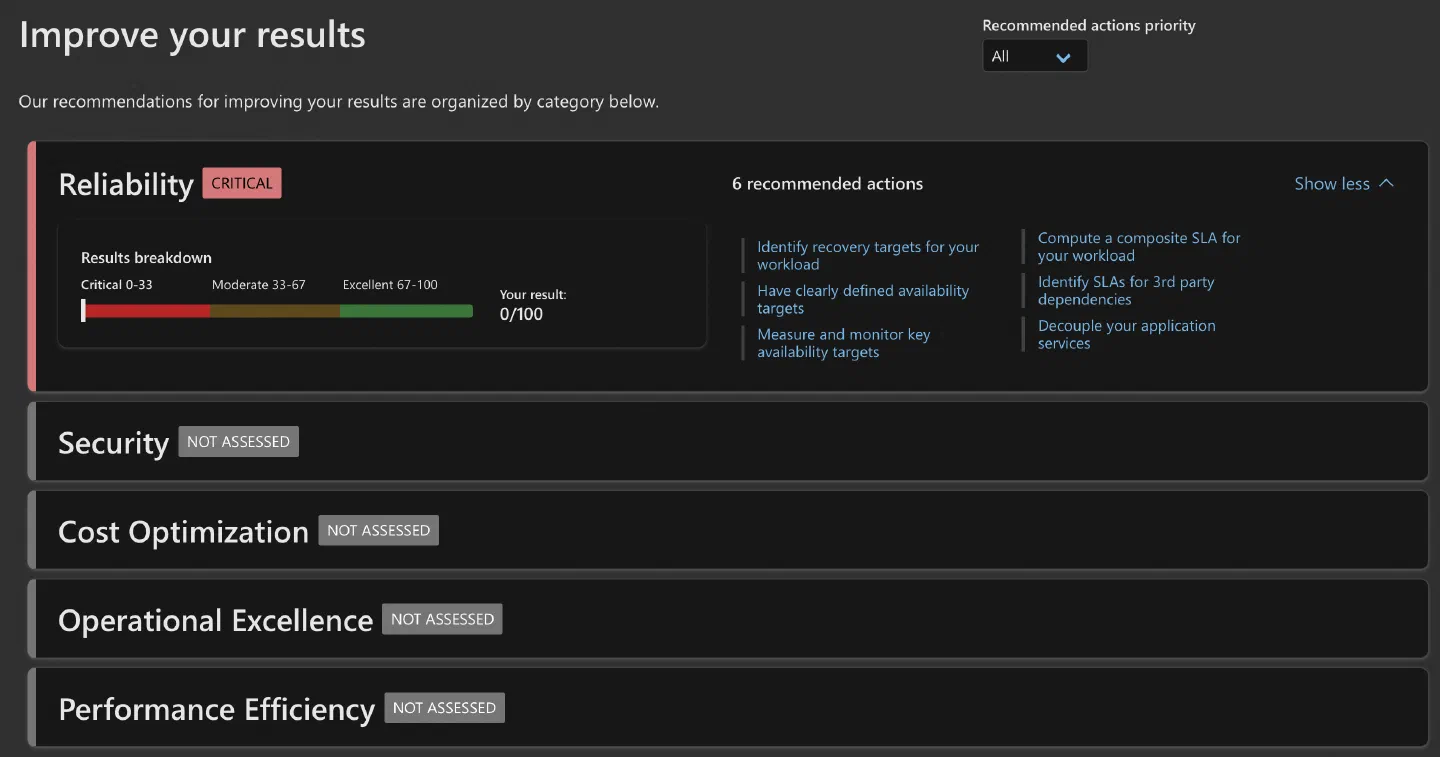Click the 'Recommended actions priority' label

point(1089,26)
